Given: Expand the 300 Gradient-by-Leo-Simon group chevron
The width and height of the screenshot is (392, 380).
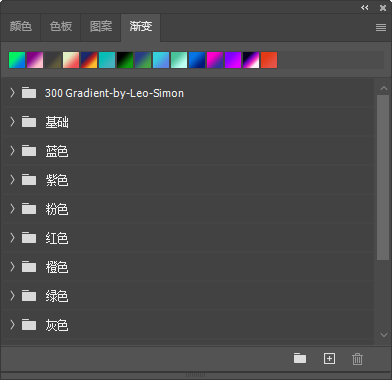Looking at the screenshot, I should point(12,93).
